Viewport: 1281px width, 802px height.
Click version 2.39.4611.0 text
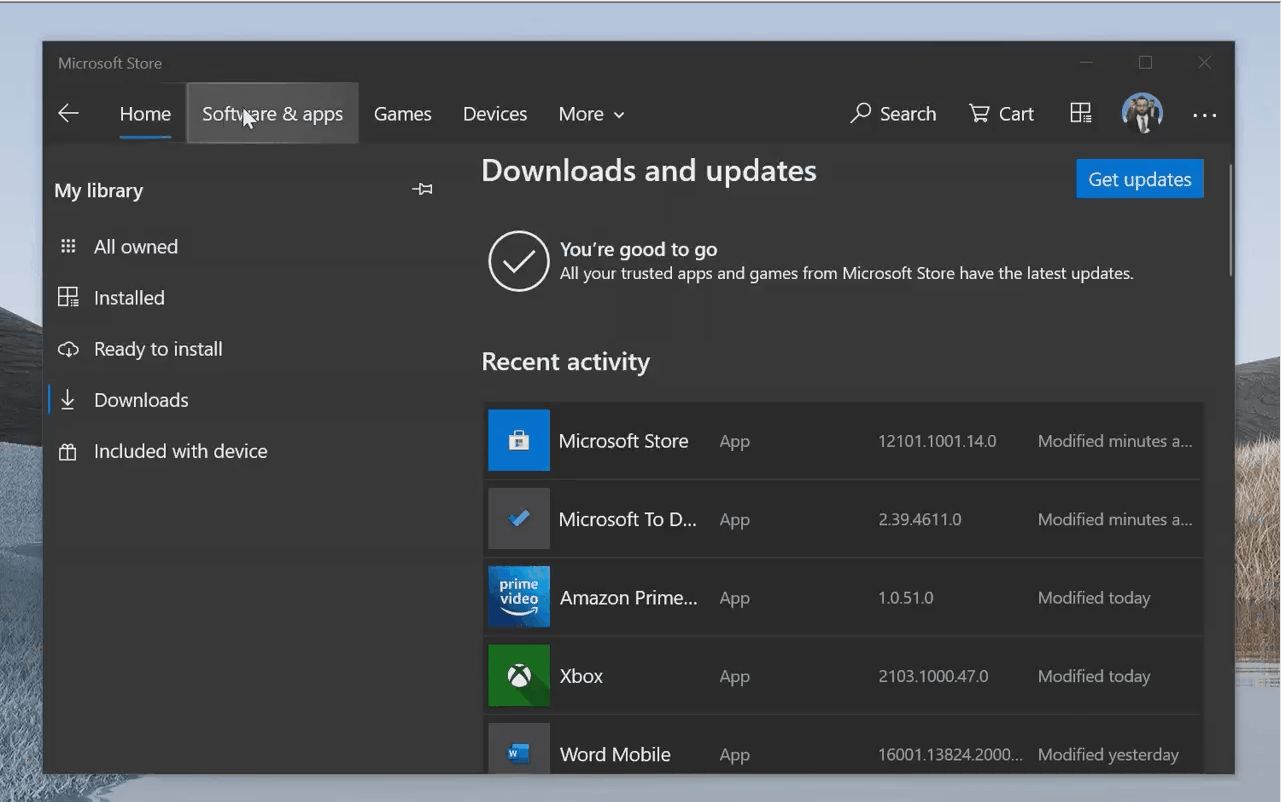pos(920,519)
